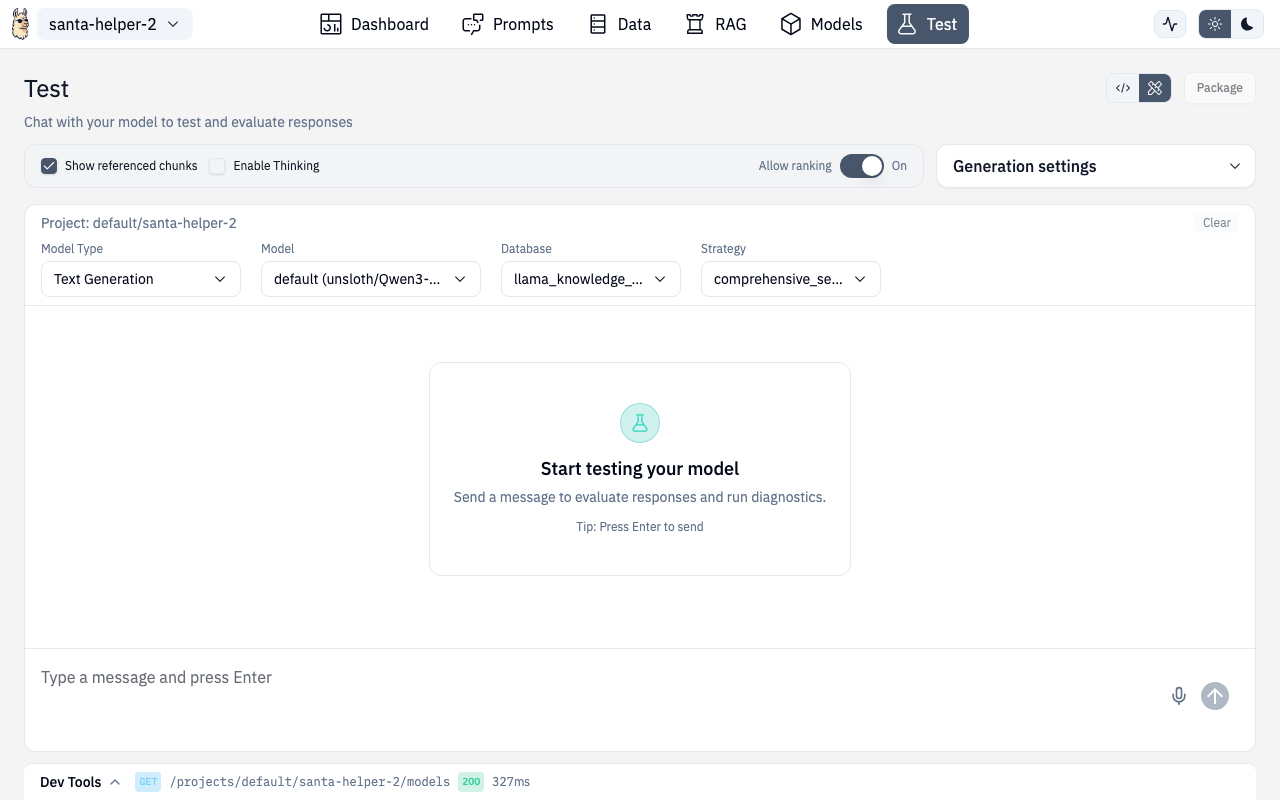
Task: Click the Package button
Action: click(x=1219, y=88)
